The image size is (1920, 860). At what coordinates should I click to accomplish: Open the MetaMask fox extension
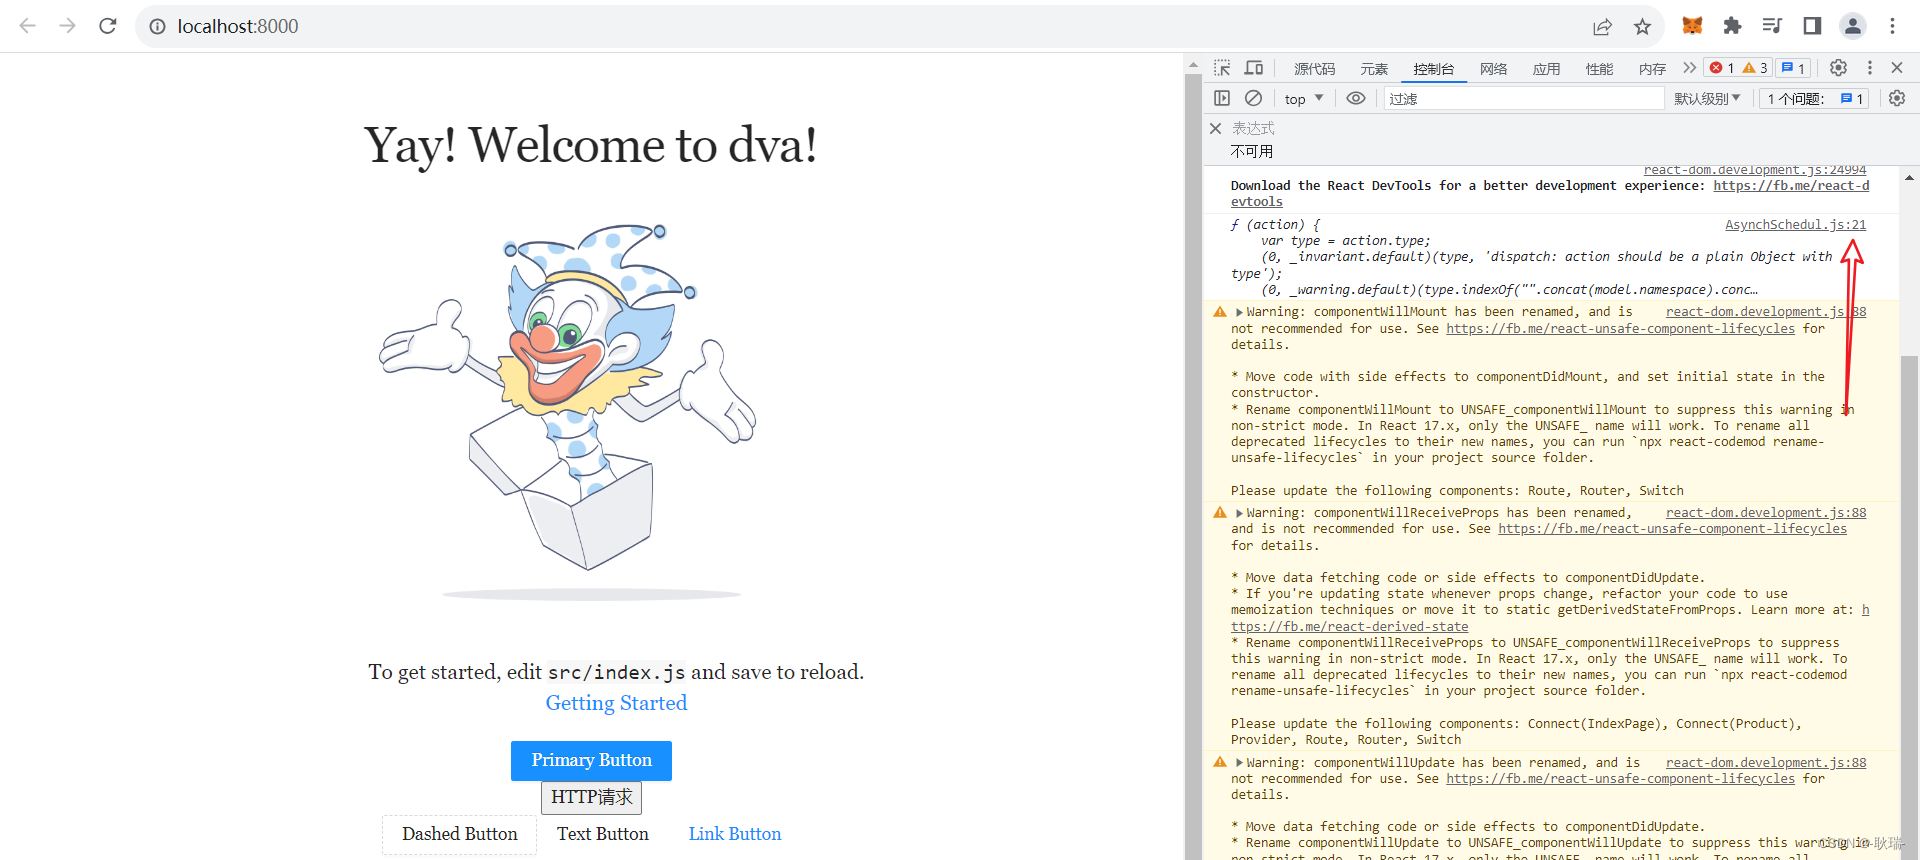point(1692,26)
